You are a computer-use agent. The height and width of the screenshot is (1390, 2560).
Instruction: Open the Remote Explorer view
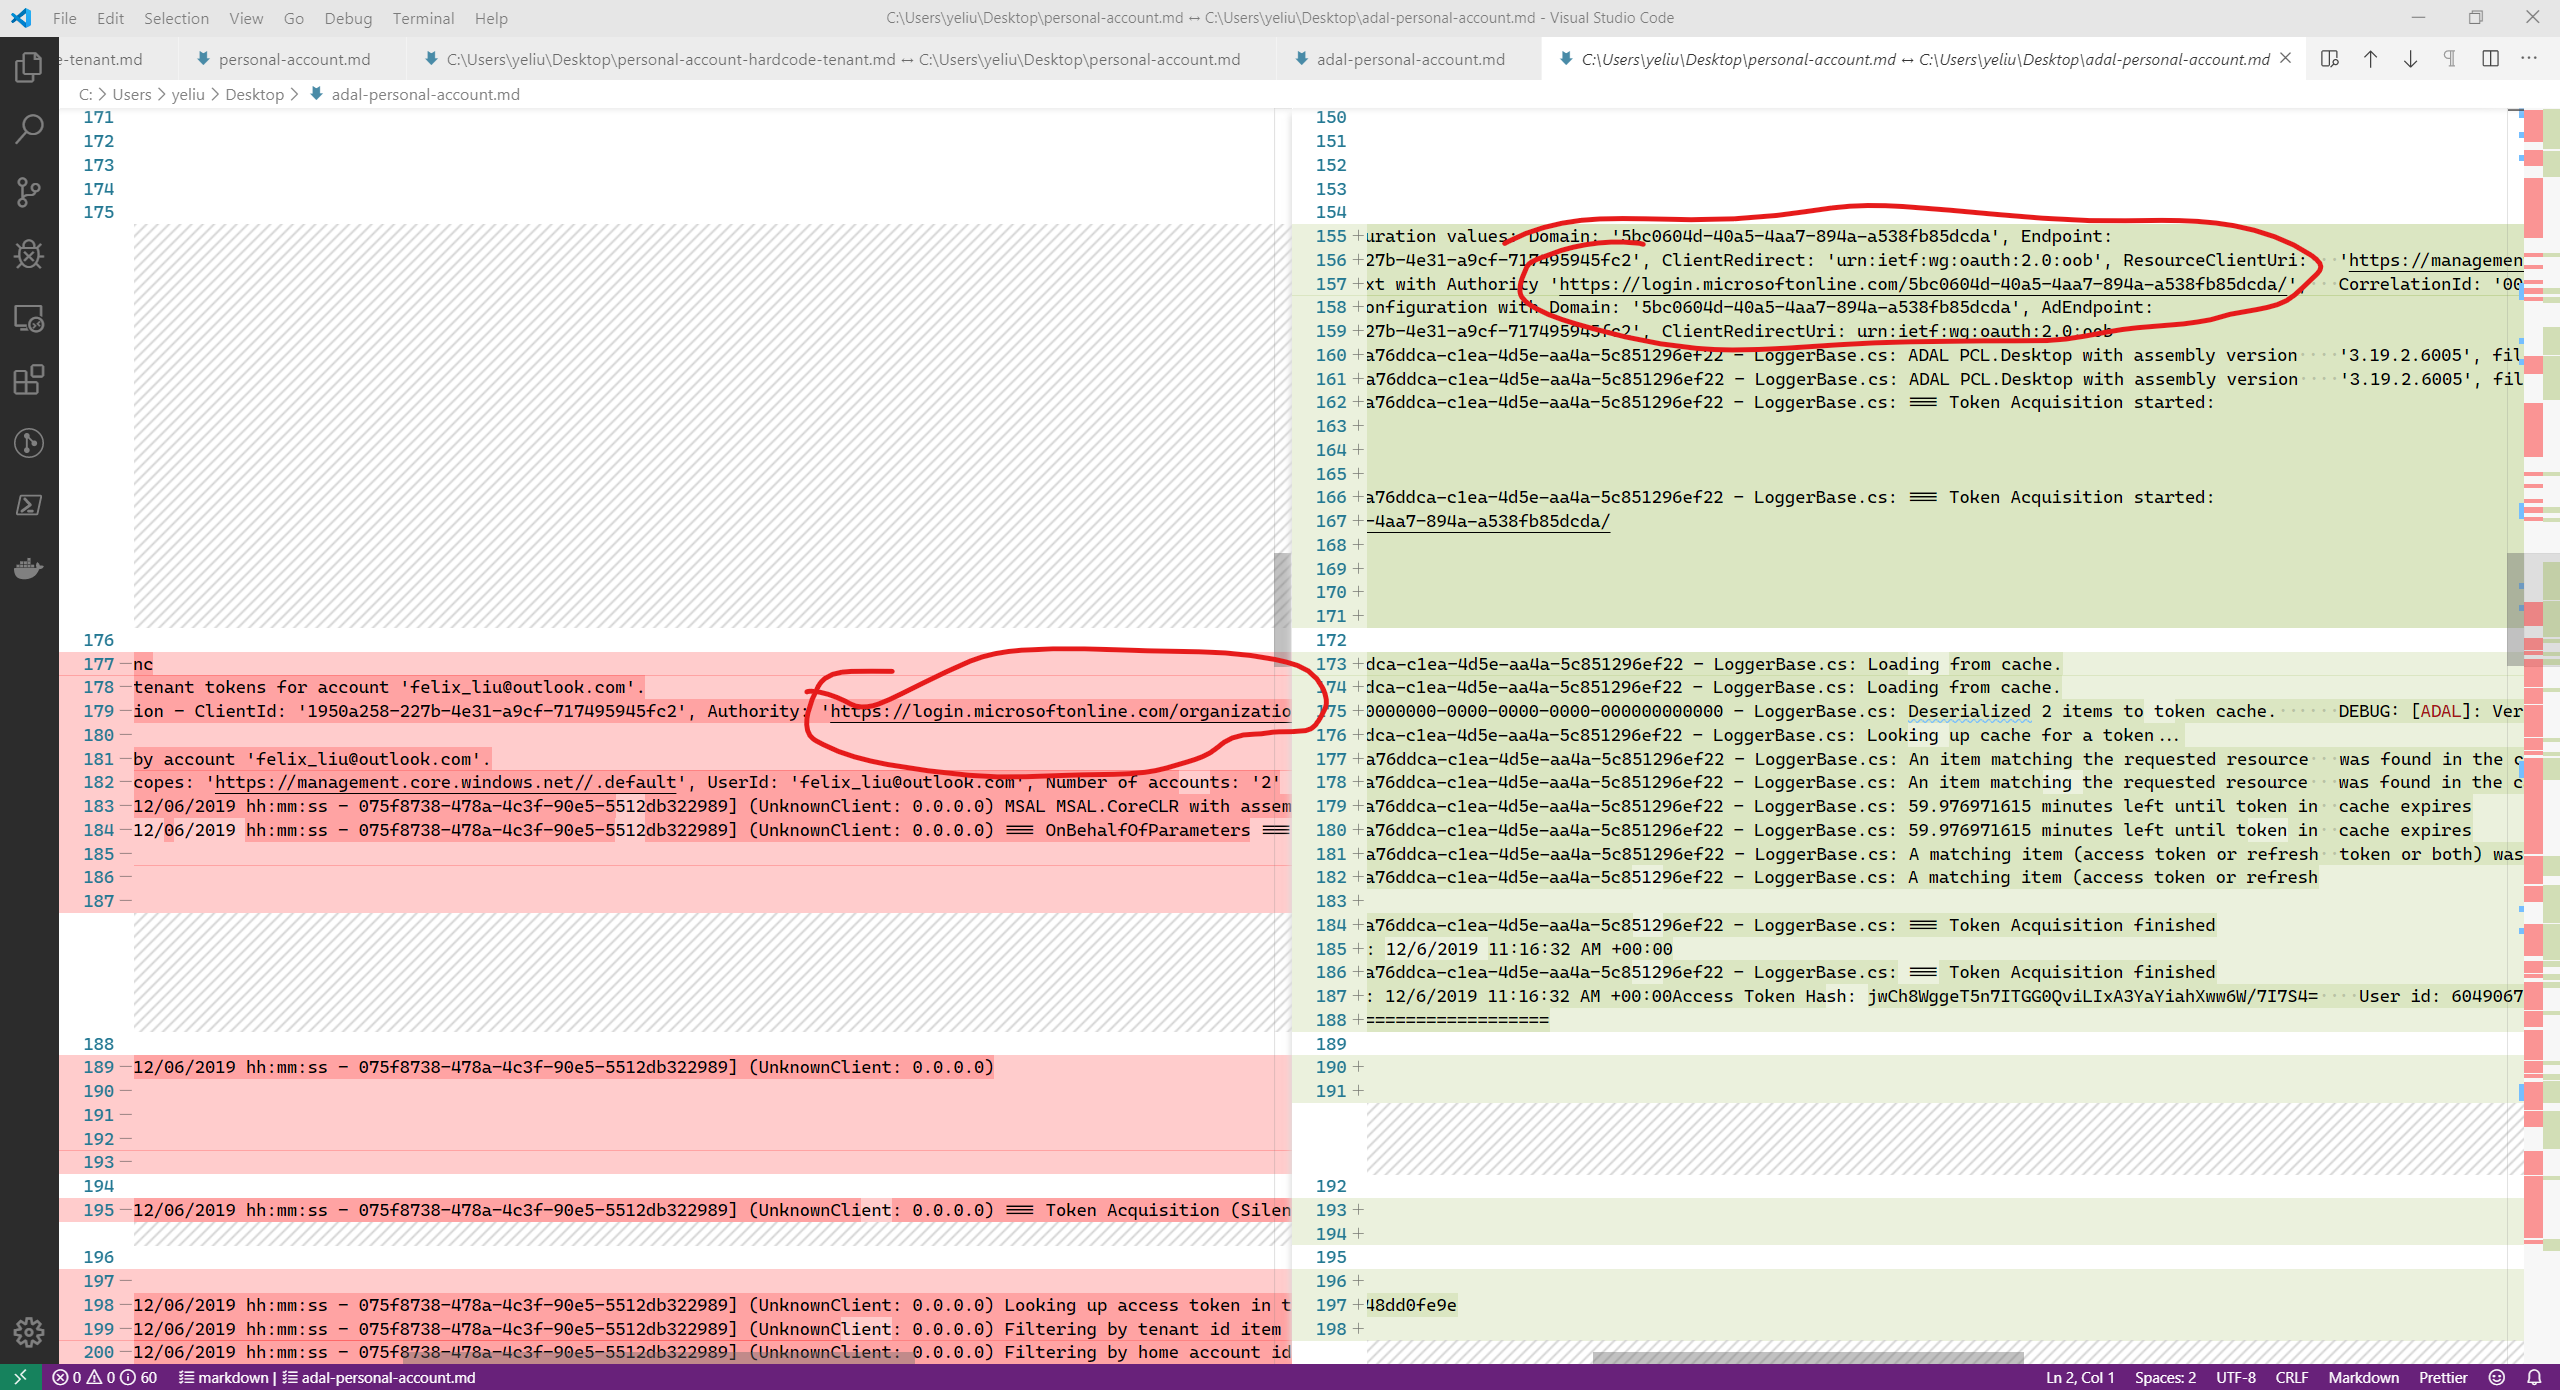(29, 318)
